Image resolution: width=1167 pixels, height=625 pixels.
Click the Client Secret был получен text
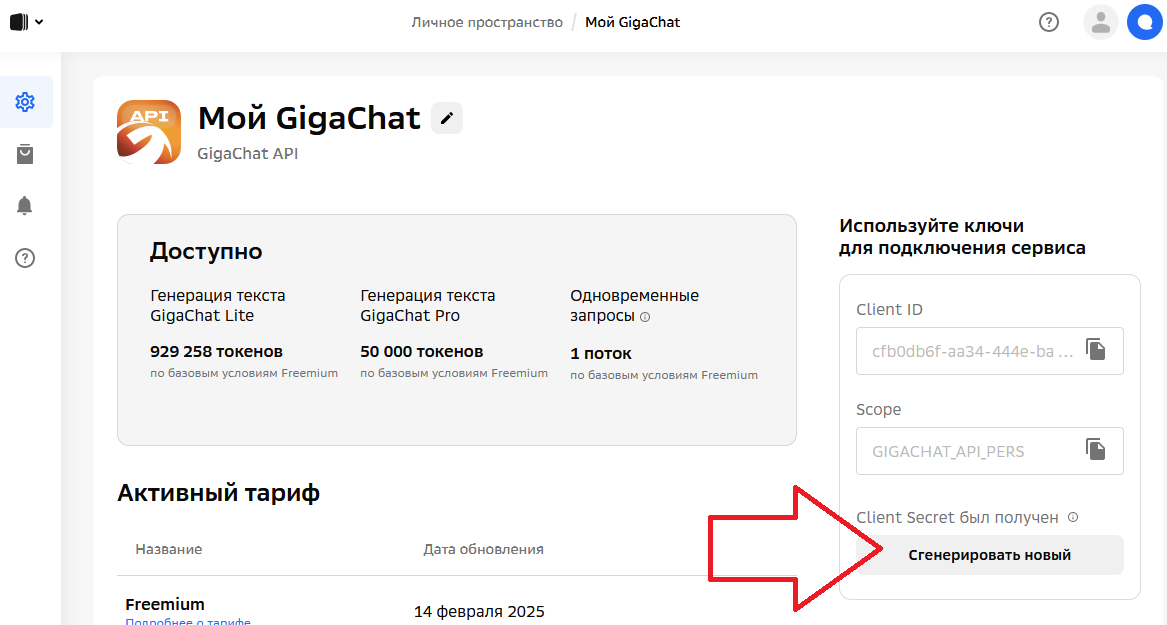click(957, 517)
